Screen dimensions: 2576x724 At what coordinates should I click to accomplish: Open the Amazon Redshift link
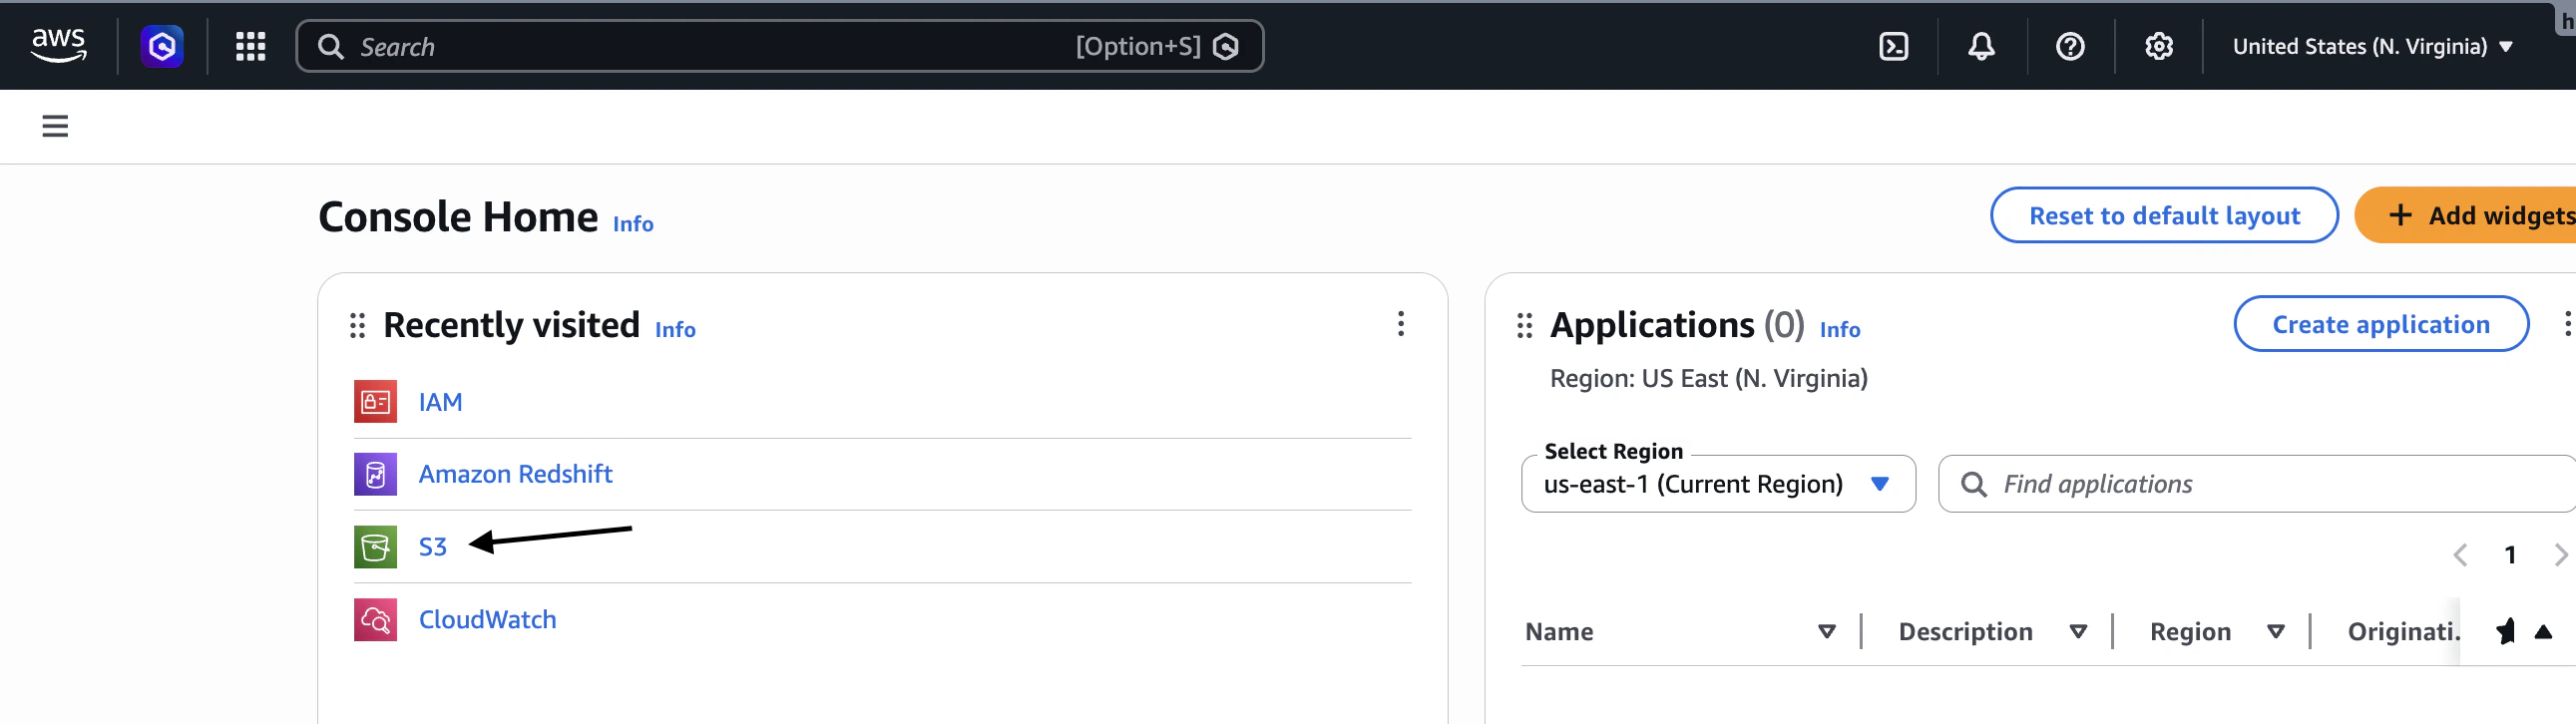click(515, 474)
